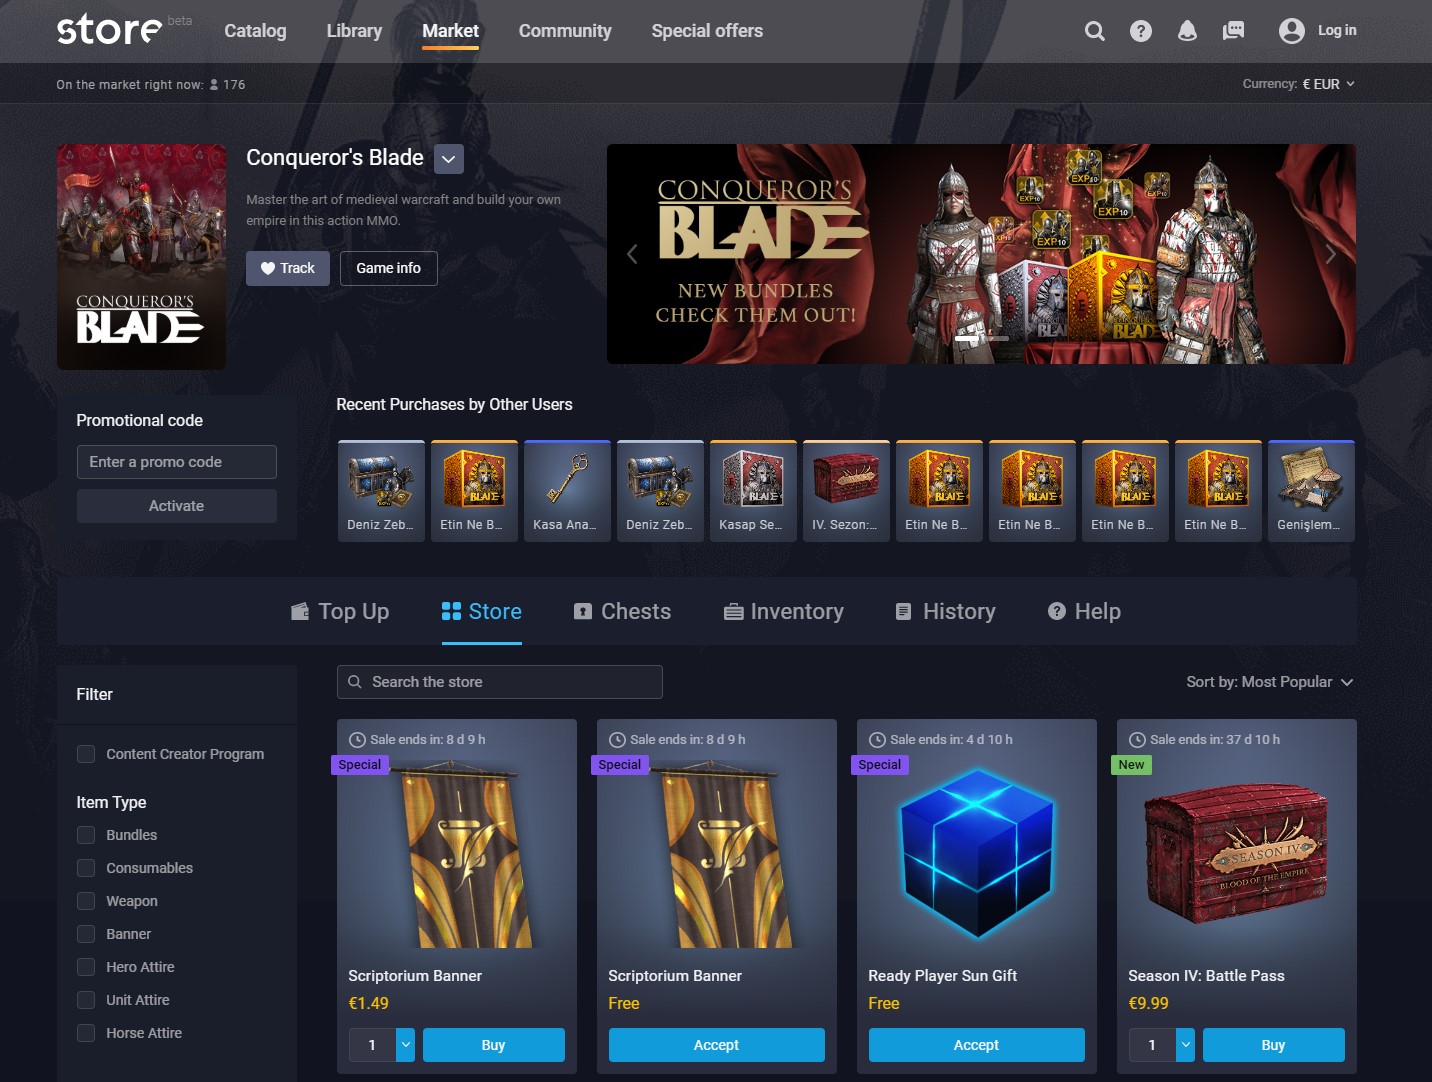The image size is (1432, 1082).
Task: Enable the Content Creator Program filter
Action: point(86,754)
